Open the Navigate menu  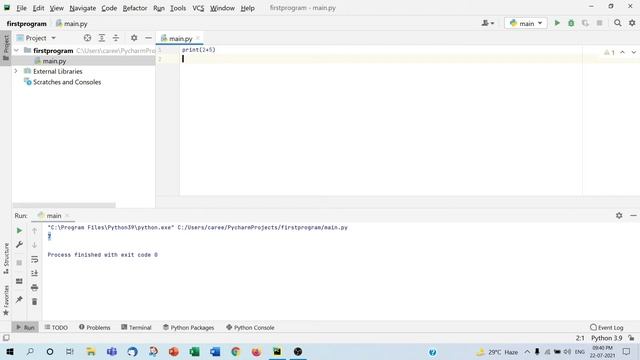pyautogui.click(x=82, y=8)
